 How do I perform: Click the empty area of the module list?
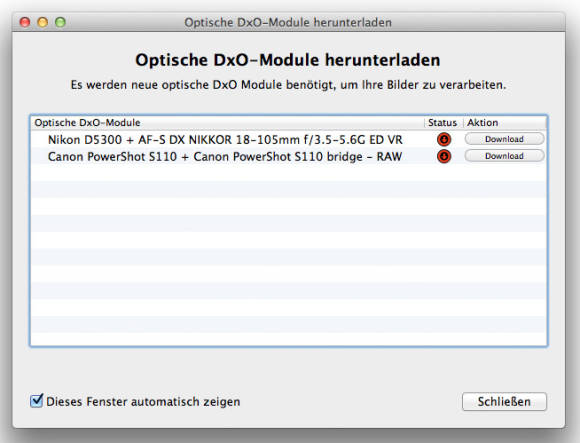point(289,255)
